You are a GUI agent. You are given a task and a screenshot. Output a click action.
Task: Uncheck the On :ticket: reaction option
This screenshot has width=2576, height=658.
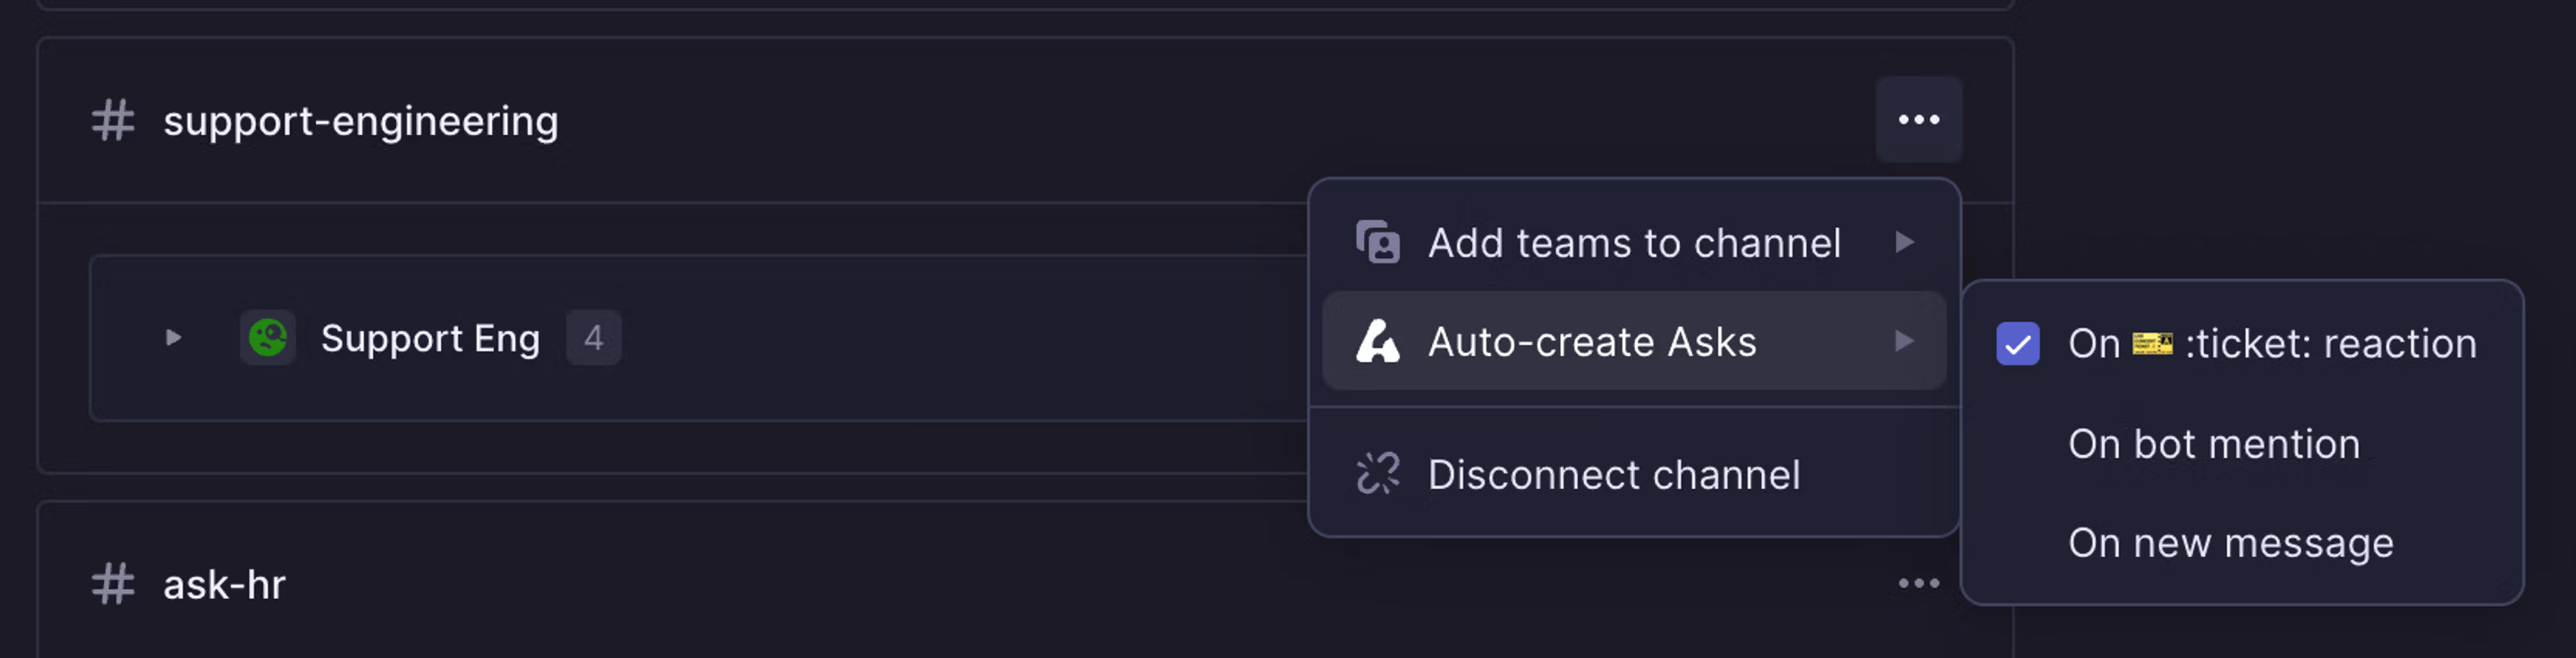[x=2019, y=342]
